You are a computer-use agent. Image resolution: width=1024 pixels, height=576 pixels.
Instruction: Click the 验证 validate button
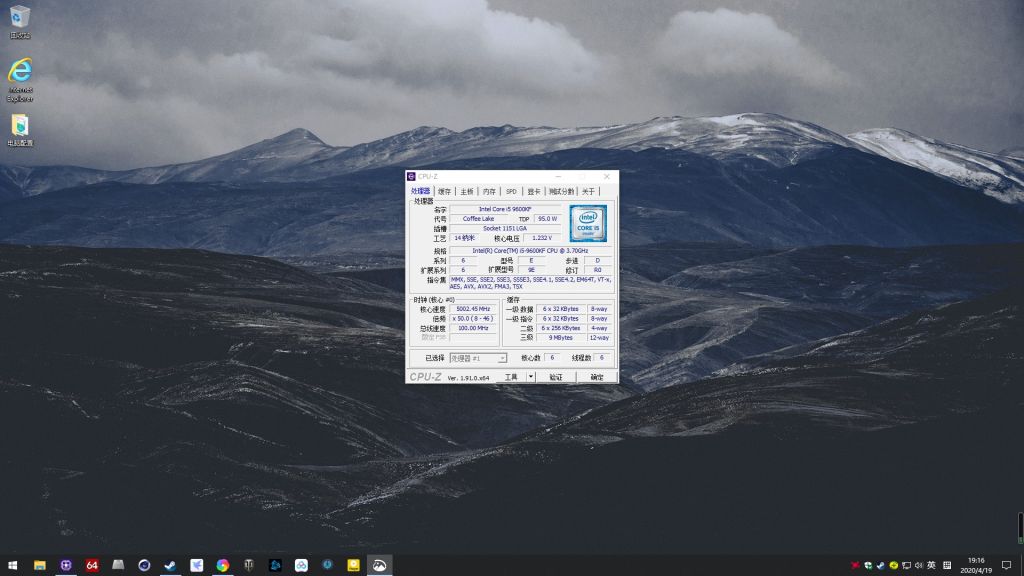point(556,378)
